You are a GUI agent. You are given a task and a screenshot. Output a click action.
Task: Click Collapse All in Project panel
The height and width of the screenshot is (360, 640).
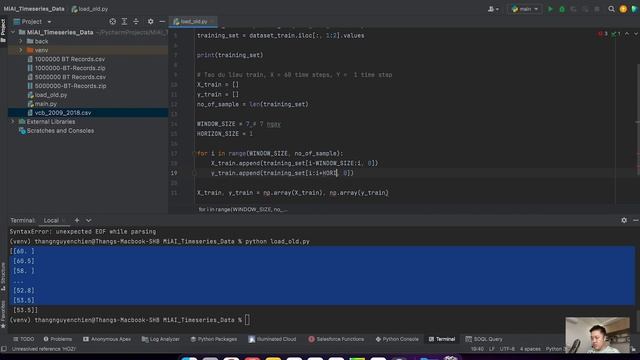tap(136, 22)
